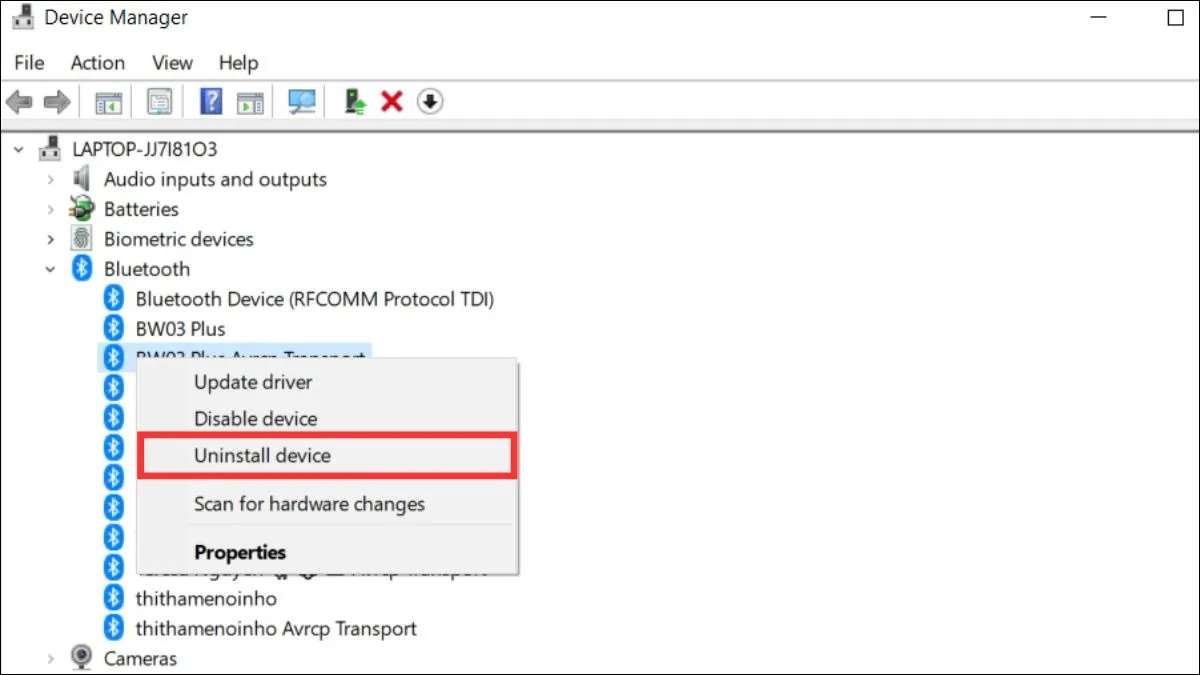
Task: Select Properties from the context menu
Action: 240,553
